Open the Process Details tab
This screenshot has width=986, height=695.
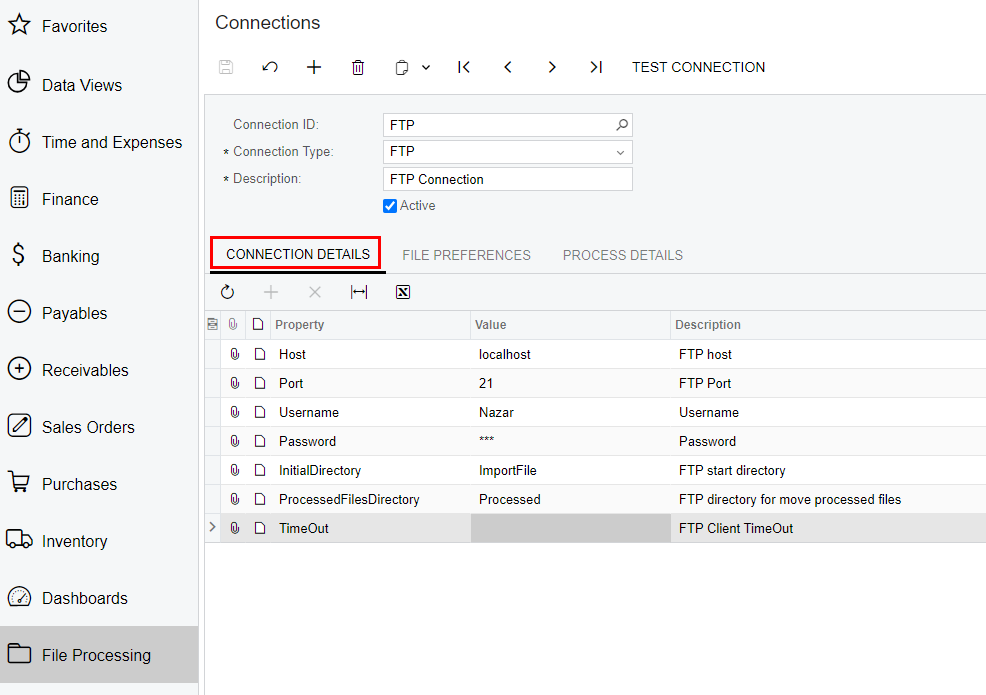[x=622, y=255]
